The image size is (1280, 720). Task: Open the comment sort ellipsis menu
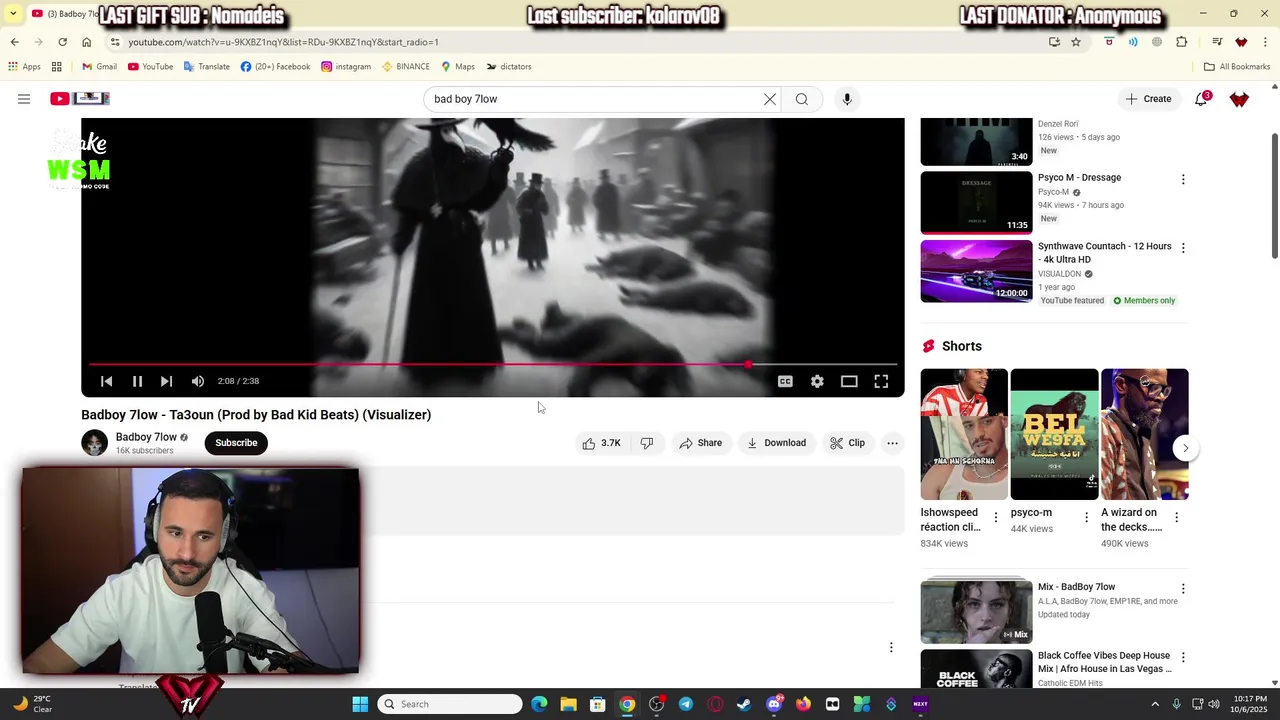click(891, 648)
